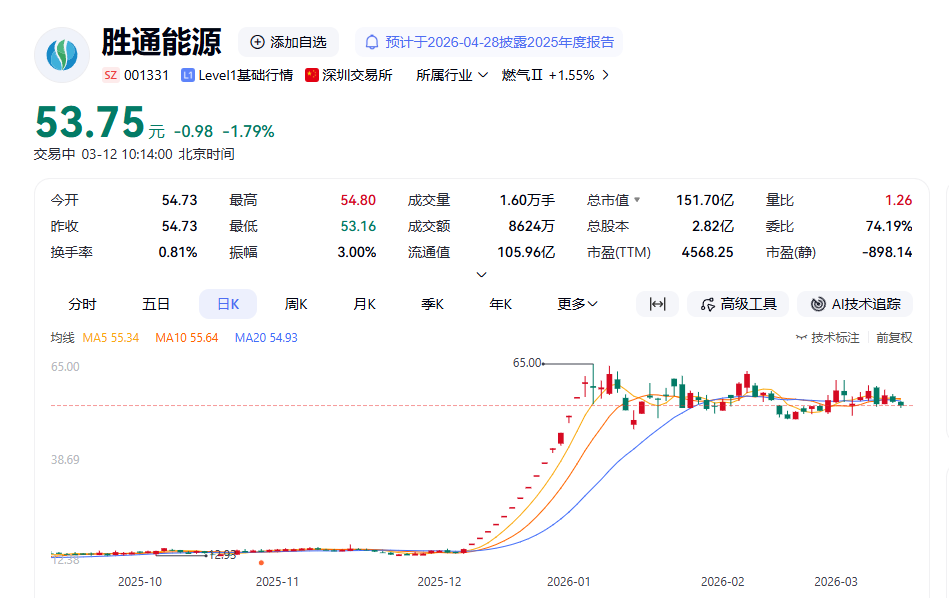Click the chart width-range toggle icon

click(x=657, y=304)
